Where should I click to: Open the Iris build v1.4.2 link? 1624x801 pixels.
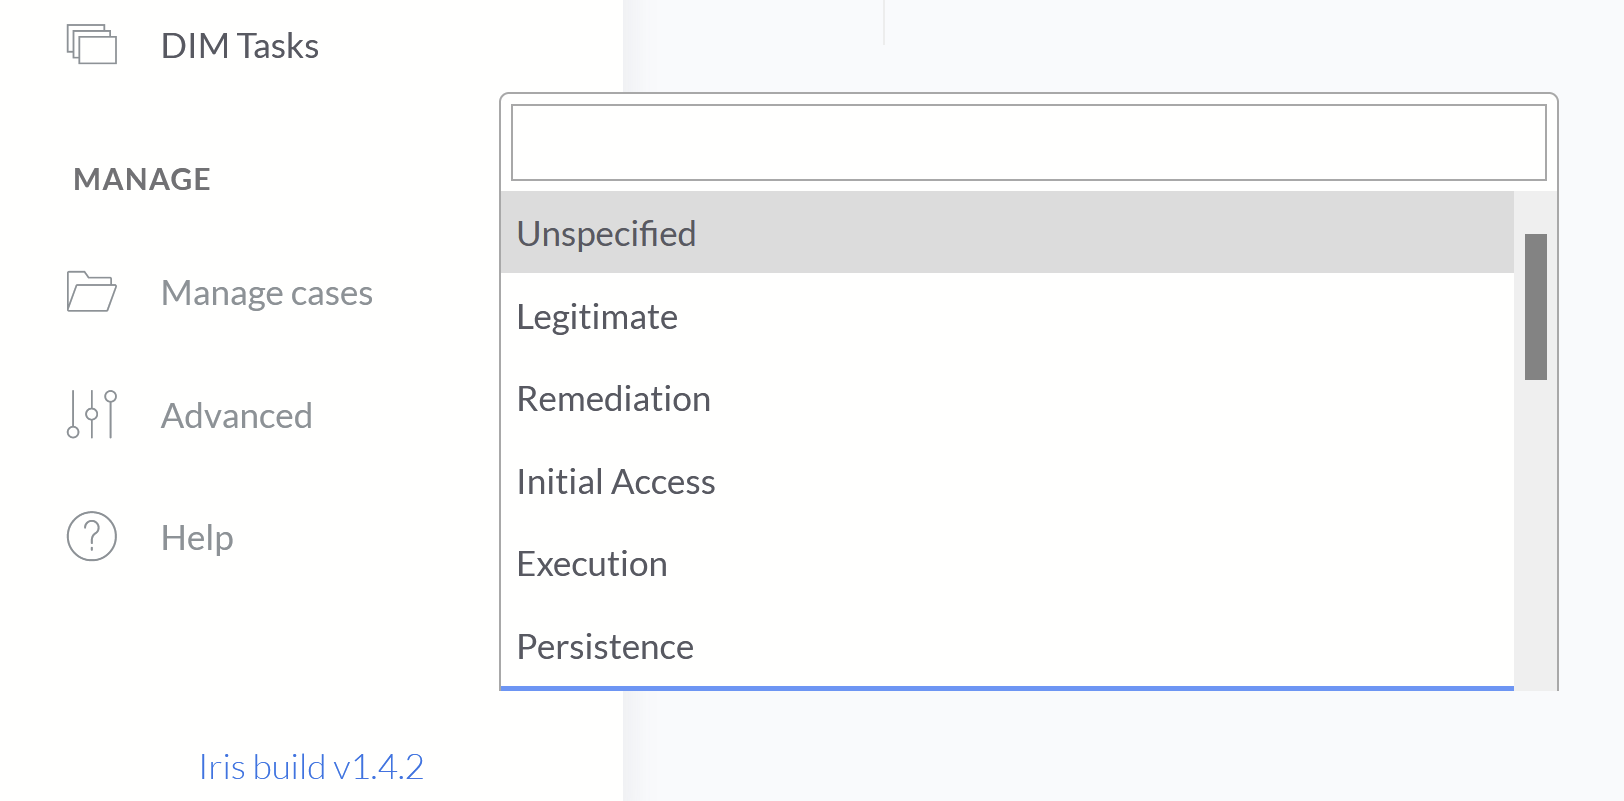pyautogui.click(x=311, y=766)
